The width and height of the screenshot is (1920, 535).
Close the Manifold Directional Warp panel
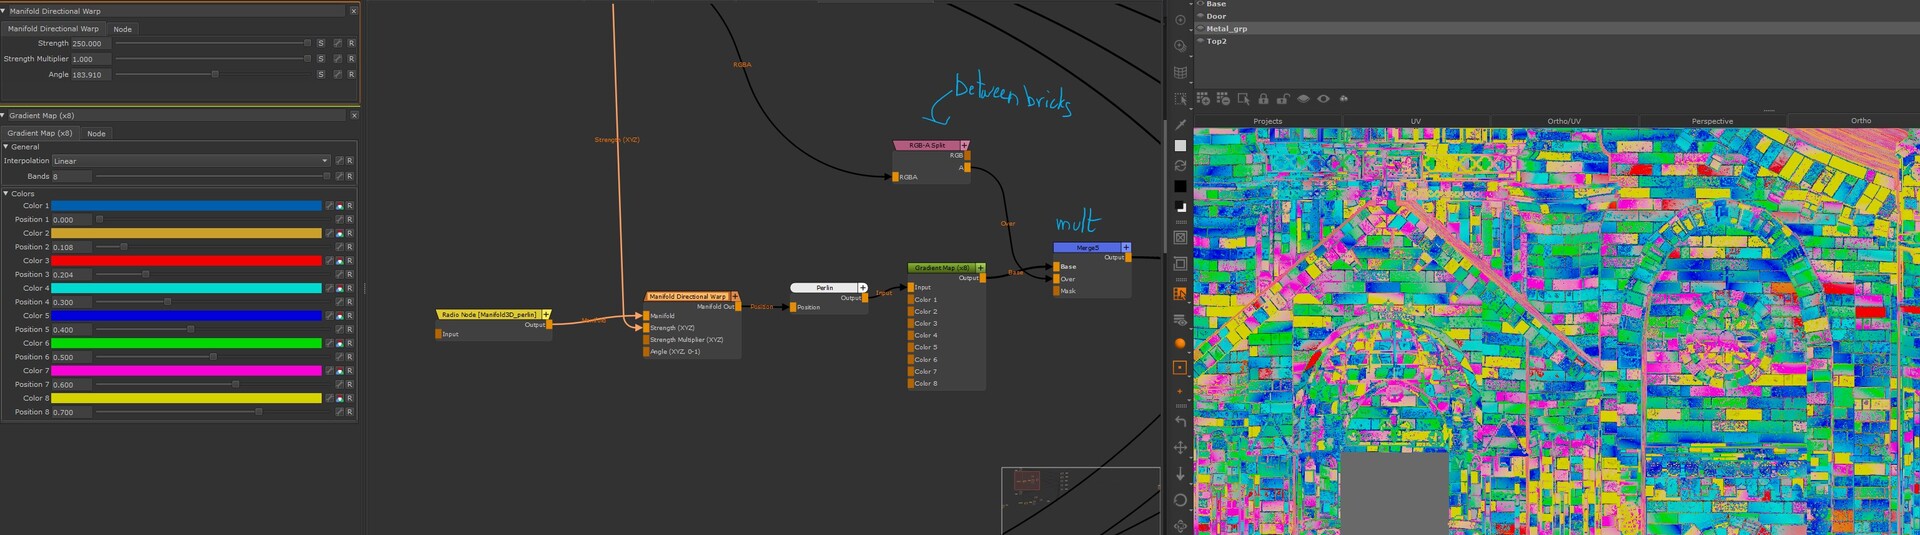[x=353, y=11]
